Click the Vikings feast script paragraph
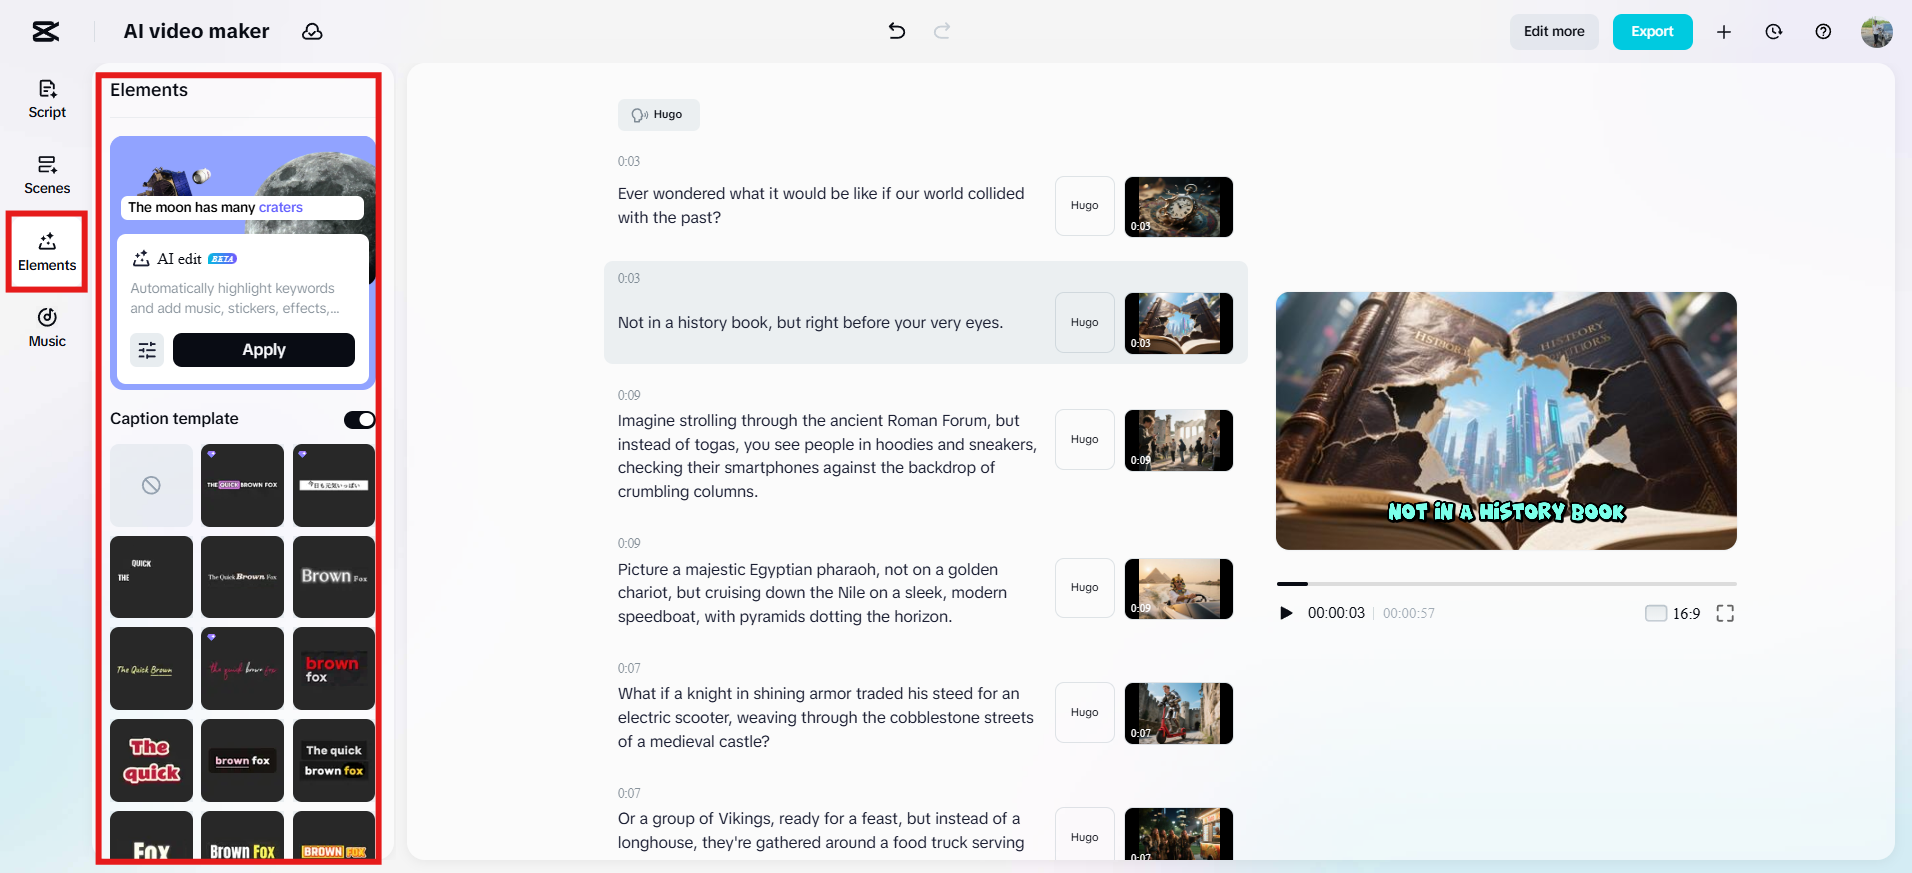1912x873 pixels. 821,831
